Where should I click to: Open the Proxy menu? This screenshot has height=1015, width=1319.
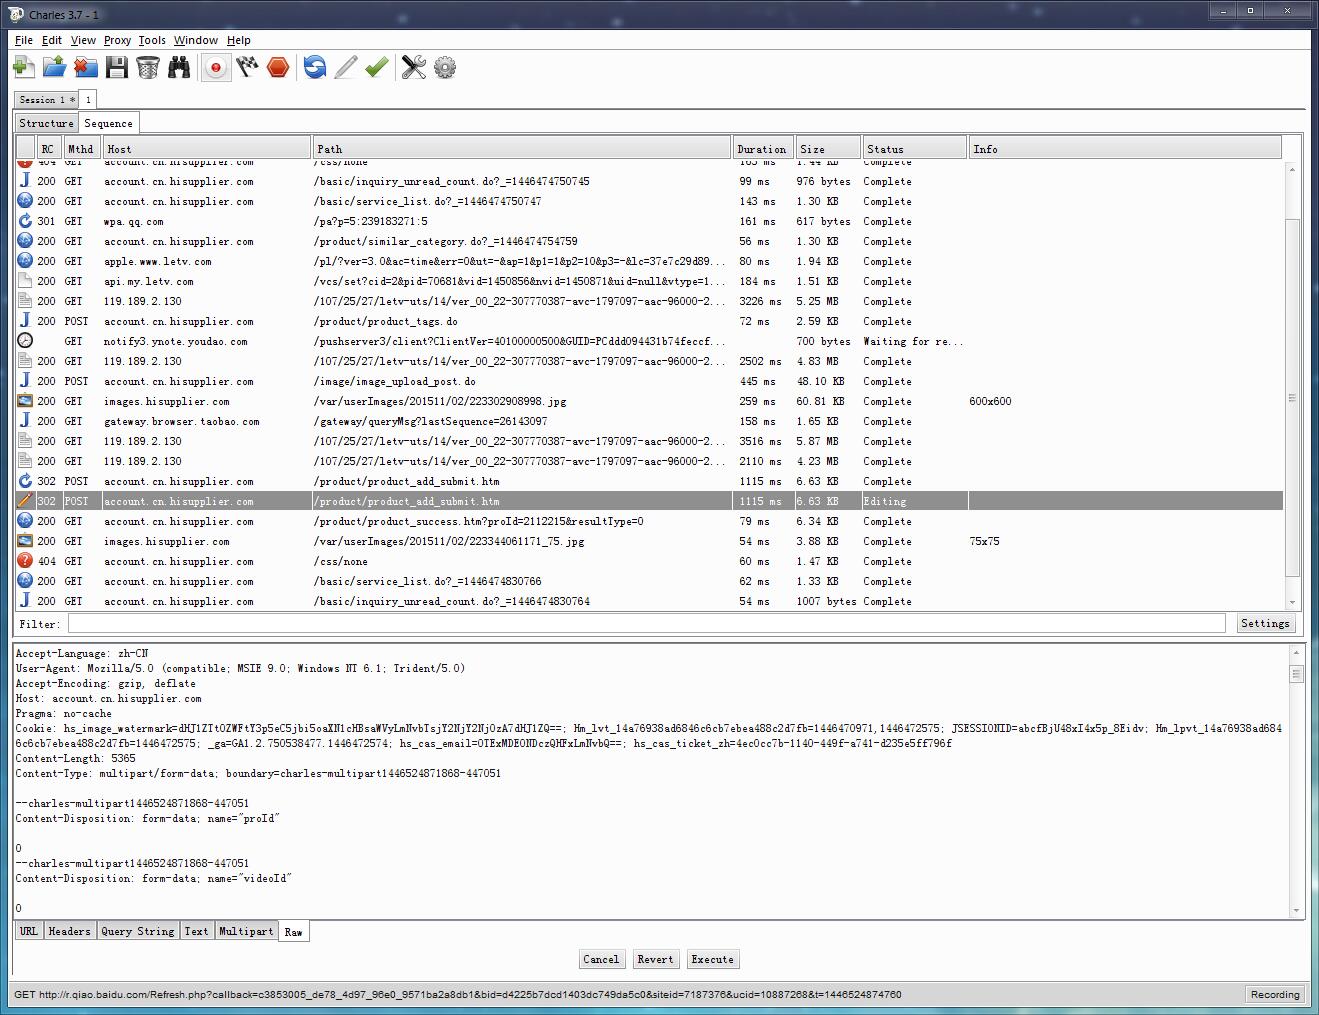[117, 40]
